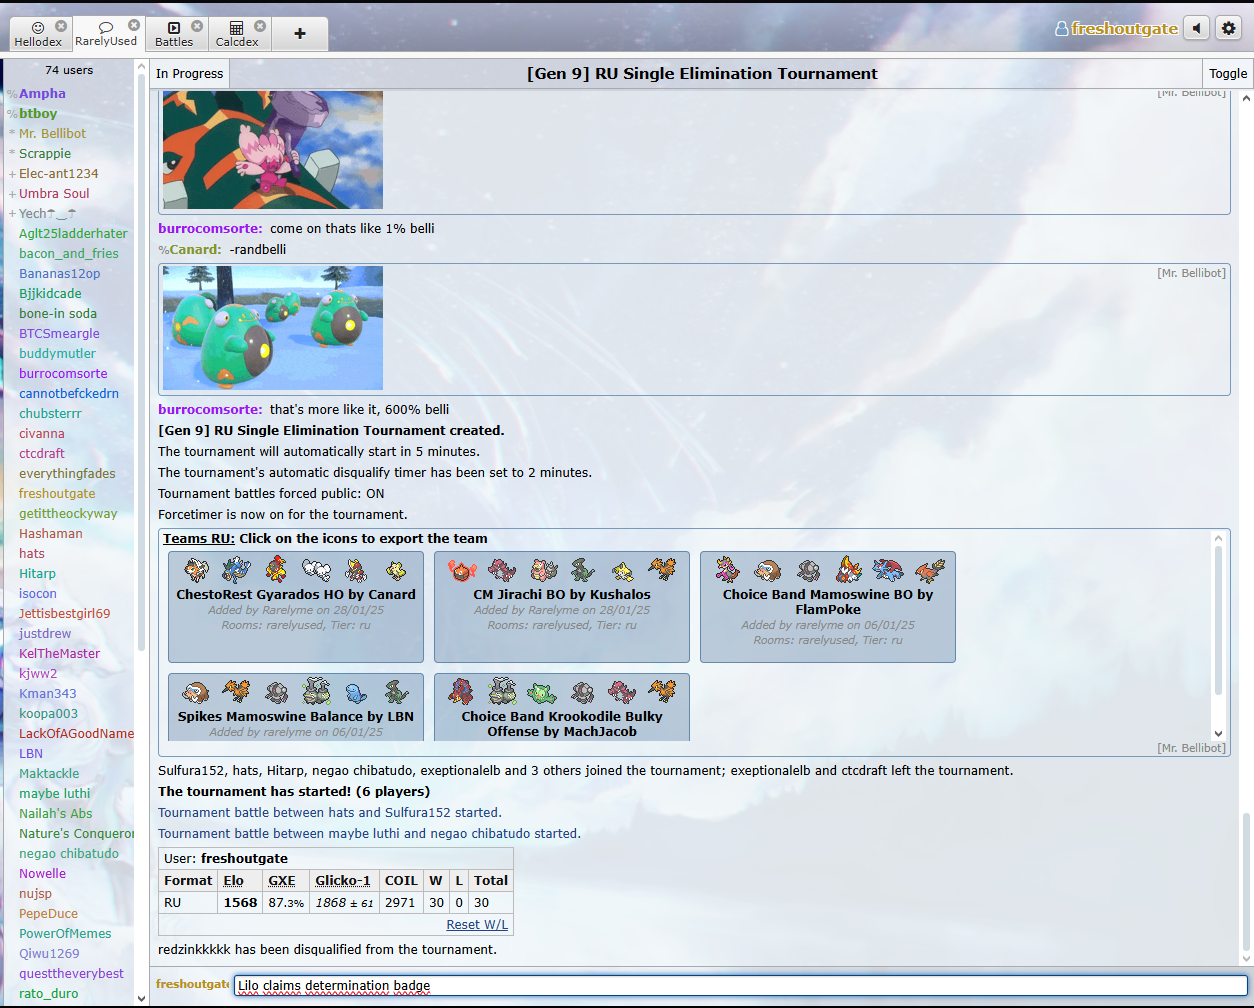Select user Ampha in the user list
Screen dimensions: 1254x1008
pyautogui.click(x=43, y=93)
